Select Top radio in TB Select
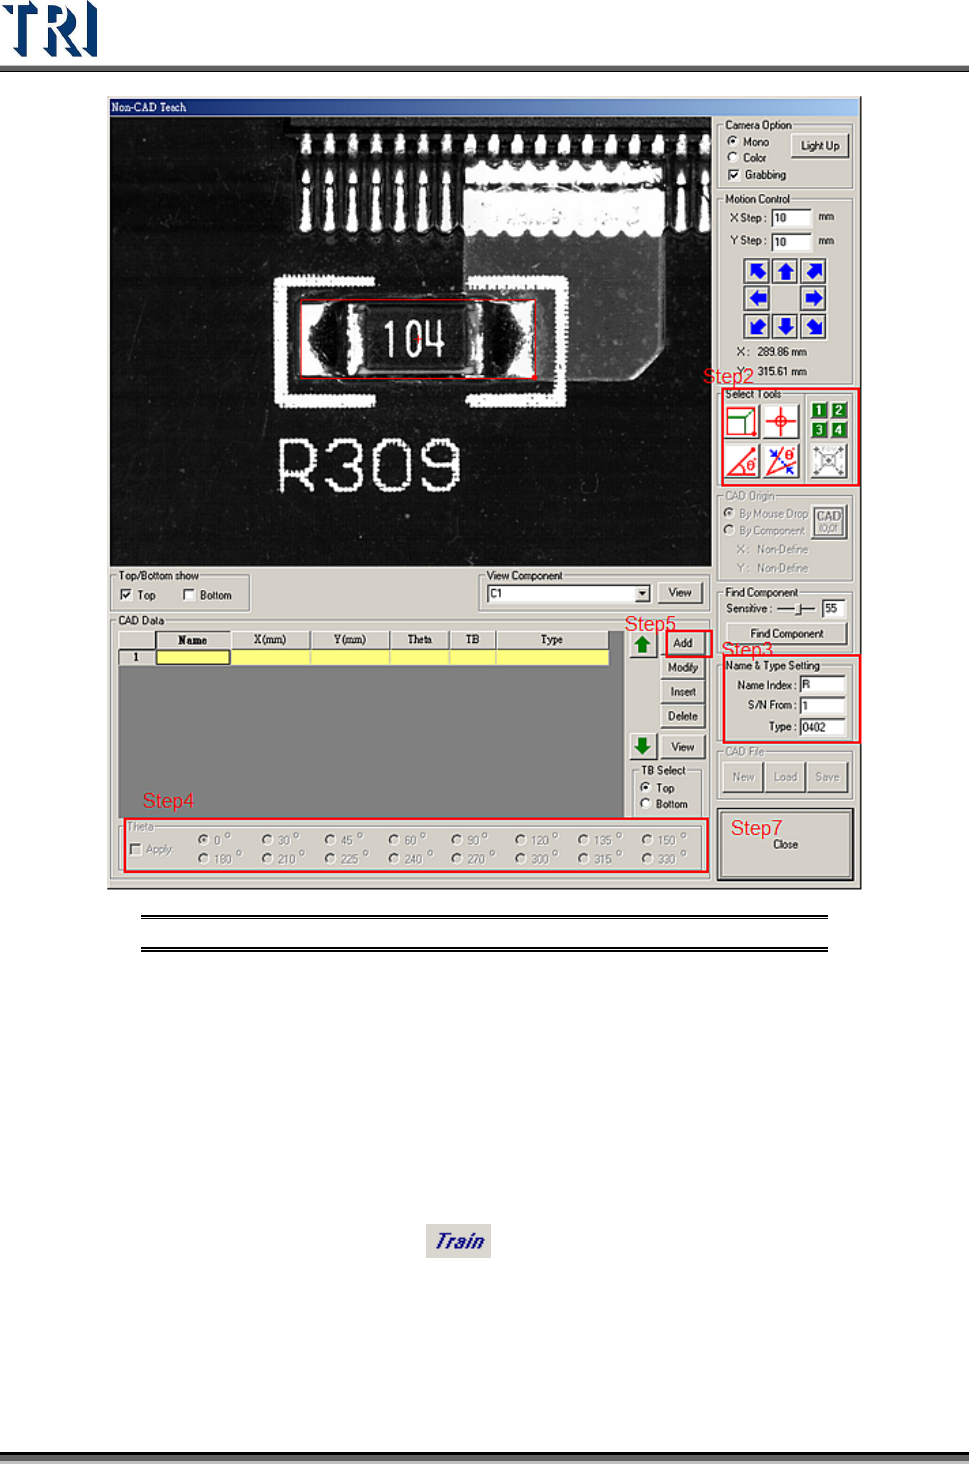Viewport: 969px width, 1464px height. click(x=646, y=788)
